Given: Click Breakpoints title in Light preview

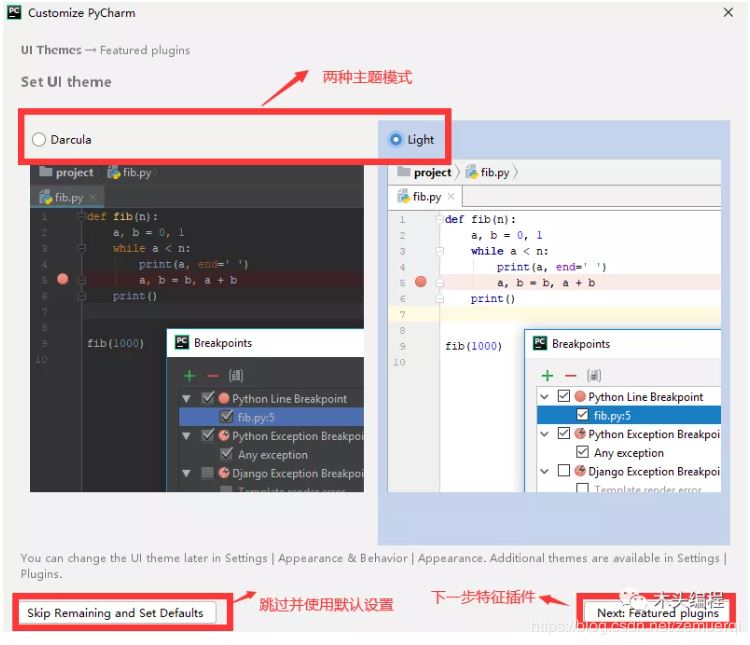Looking at the screenshot, I should coord(581,344).
